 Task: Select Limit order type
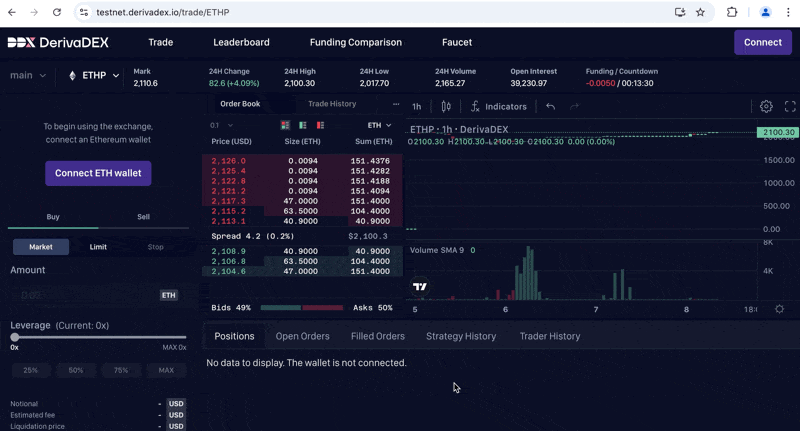click(98, 247)
